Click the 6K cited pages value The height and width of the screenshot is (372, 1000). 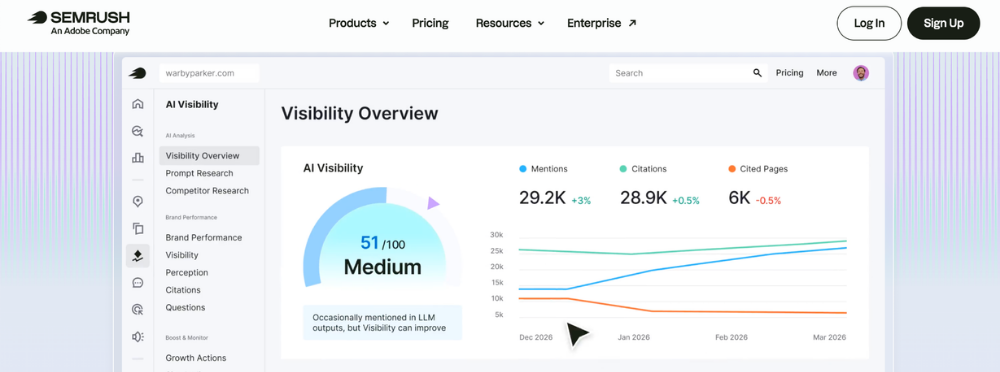coord(739,198)
